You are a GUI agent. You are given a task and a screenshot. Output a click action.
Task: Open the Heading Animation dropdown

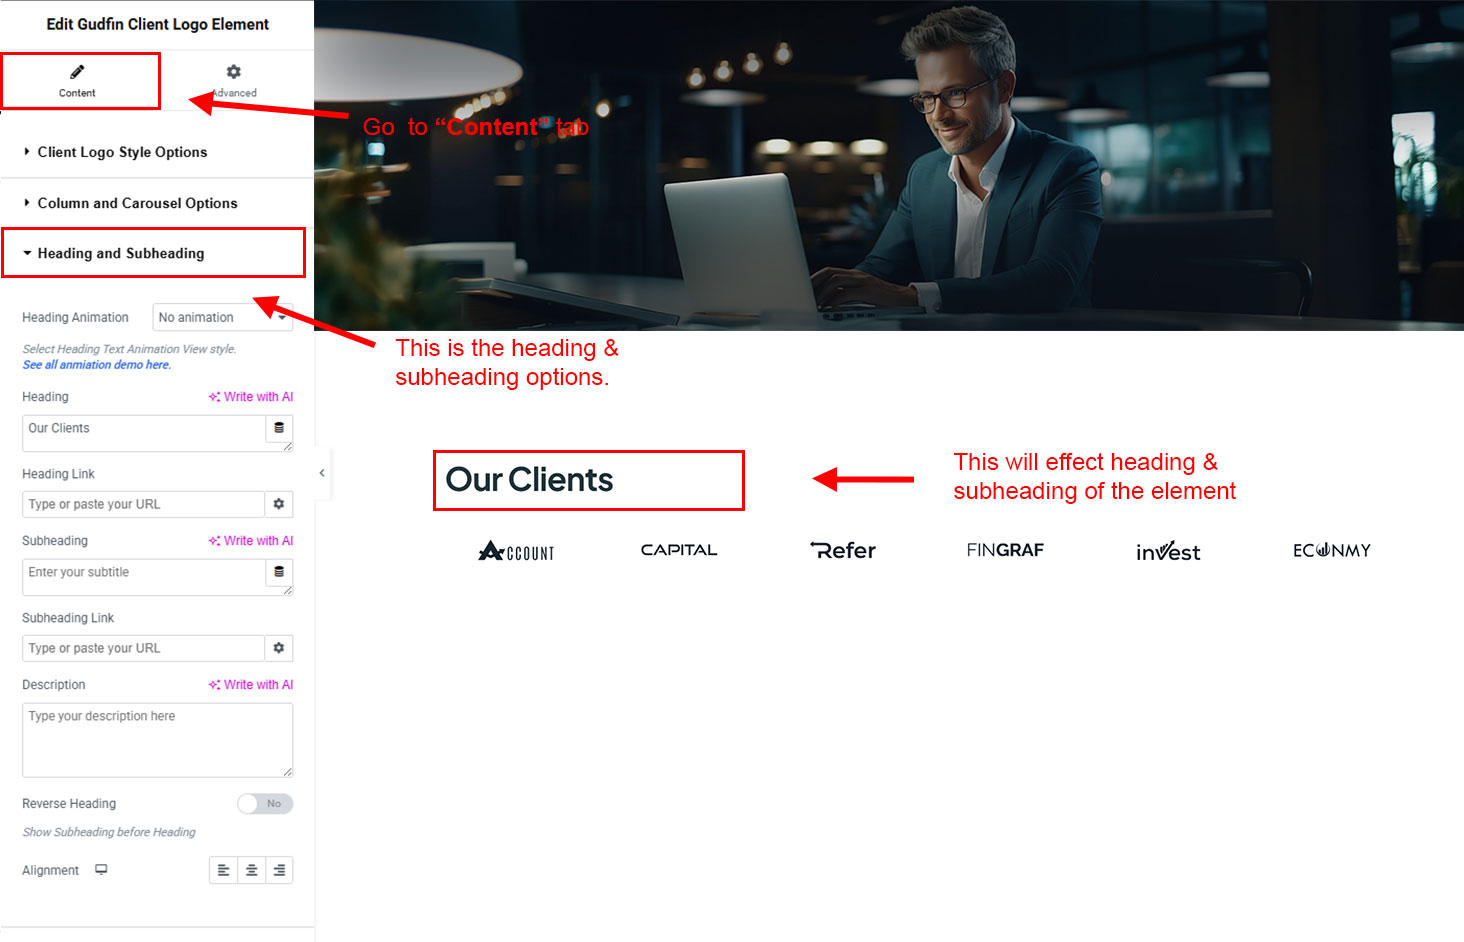pos(222,317)
